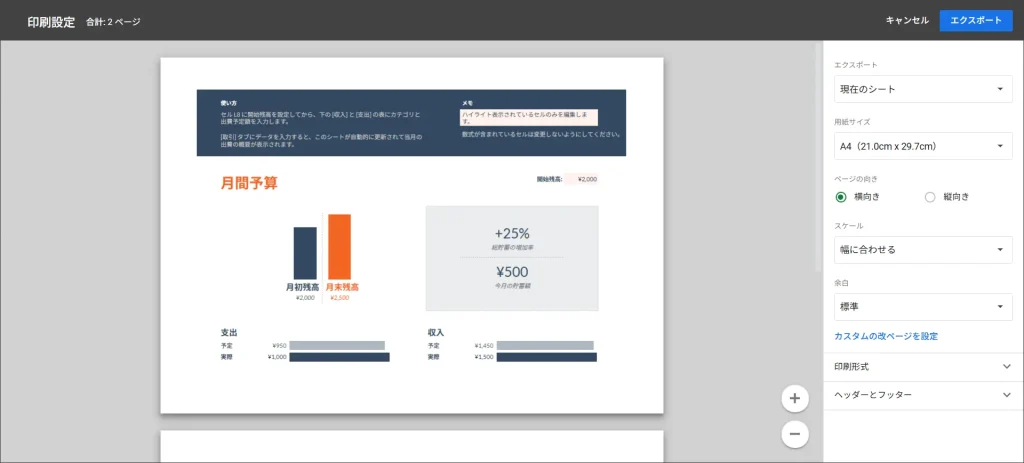
Task: Click the ページの向き label
Action: [x=856, y=178]
